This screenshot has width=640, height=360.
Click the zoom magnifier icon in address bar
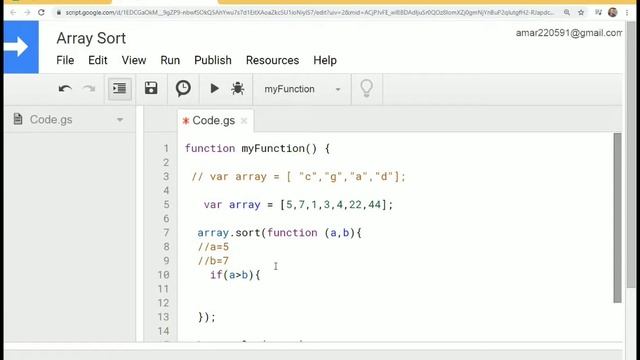tap(567, 13)
